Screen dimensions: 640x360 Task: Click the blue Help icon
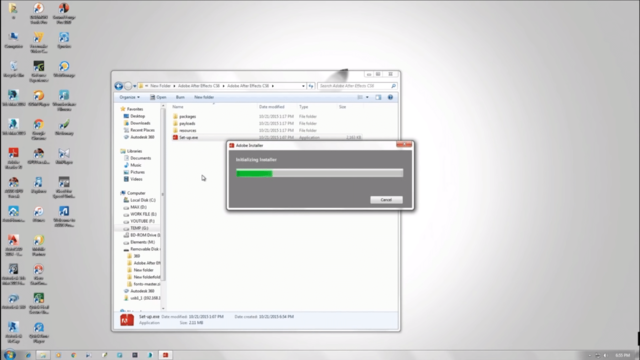pos(390,97)
